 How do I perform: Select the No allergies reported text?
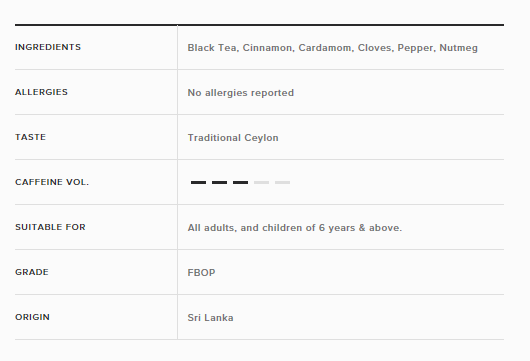coord(241,93)
